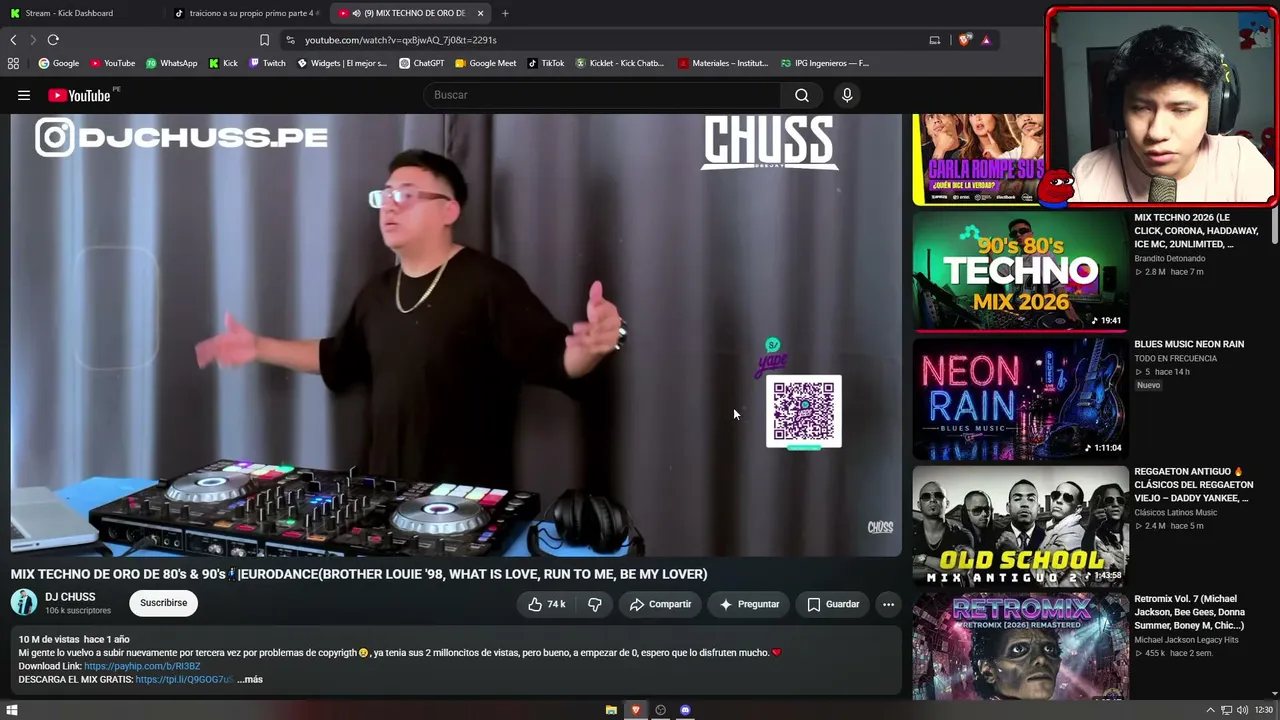
Task: Mute the audio-playing tab via speaker icon
Action: (x=357, y=13)
